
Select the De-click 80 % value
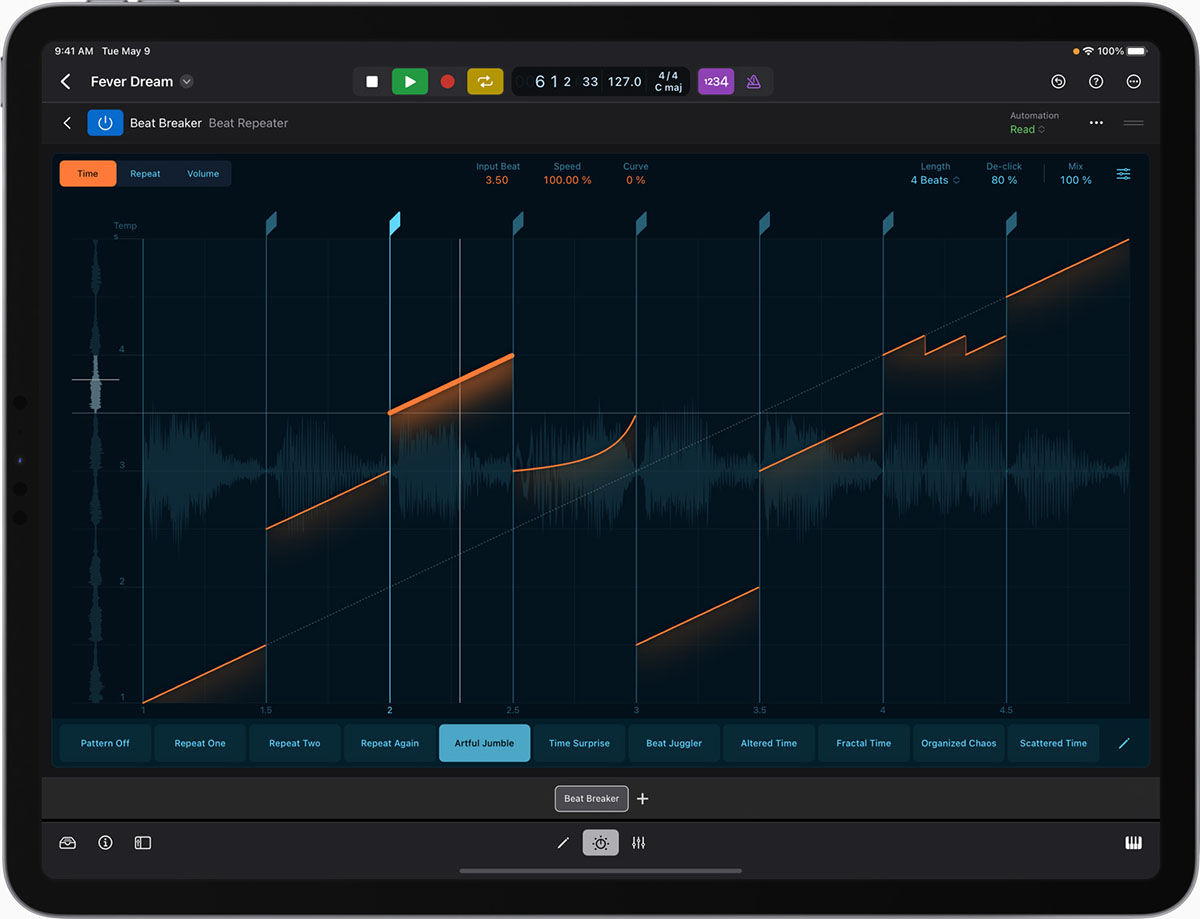pos(1004,180)
